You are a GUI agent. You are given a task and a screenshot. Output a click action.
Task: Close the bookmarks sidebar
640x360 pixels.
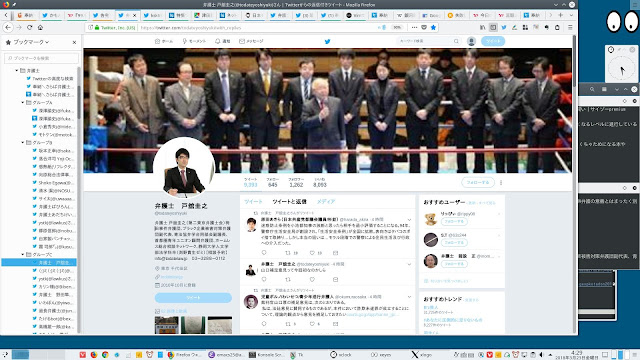pyautogui.click(x=74, y=42)
